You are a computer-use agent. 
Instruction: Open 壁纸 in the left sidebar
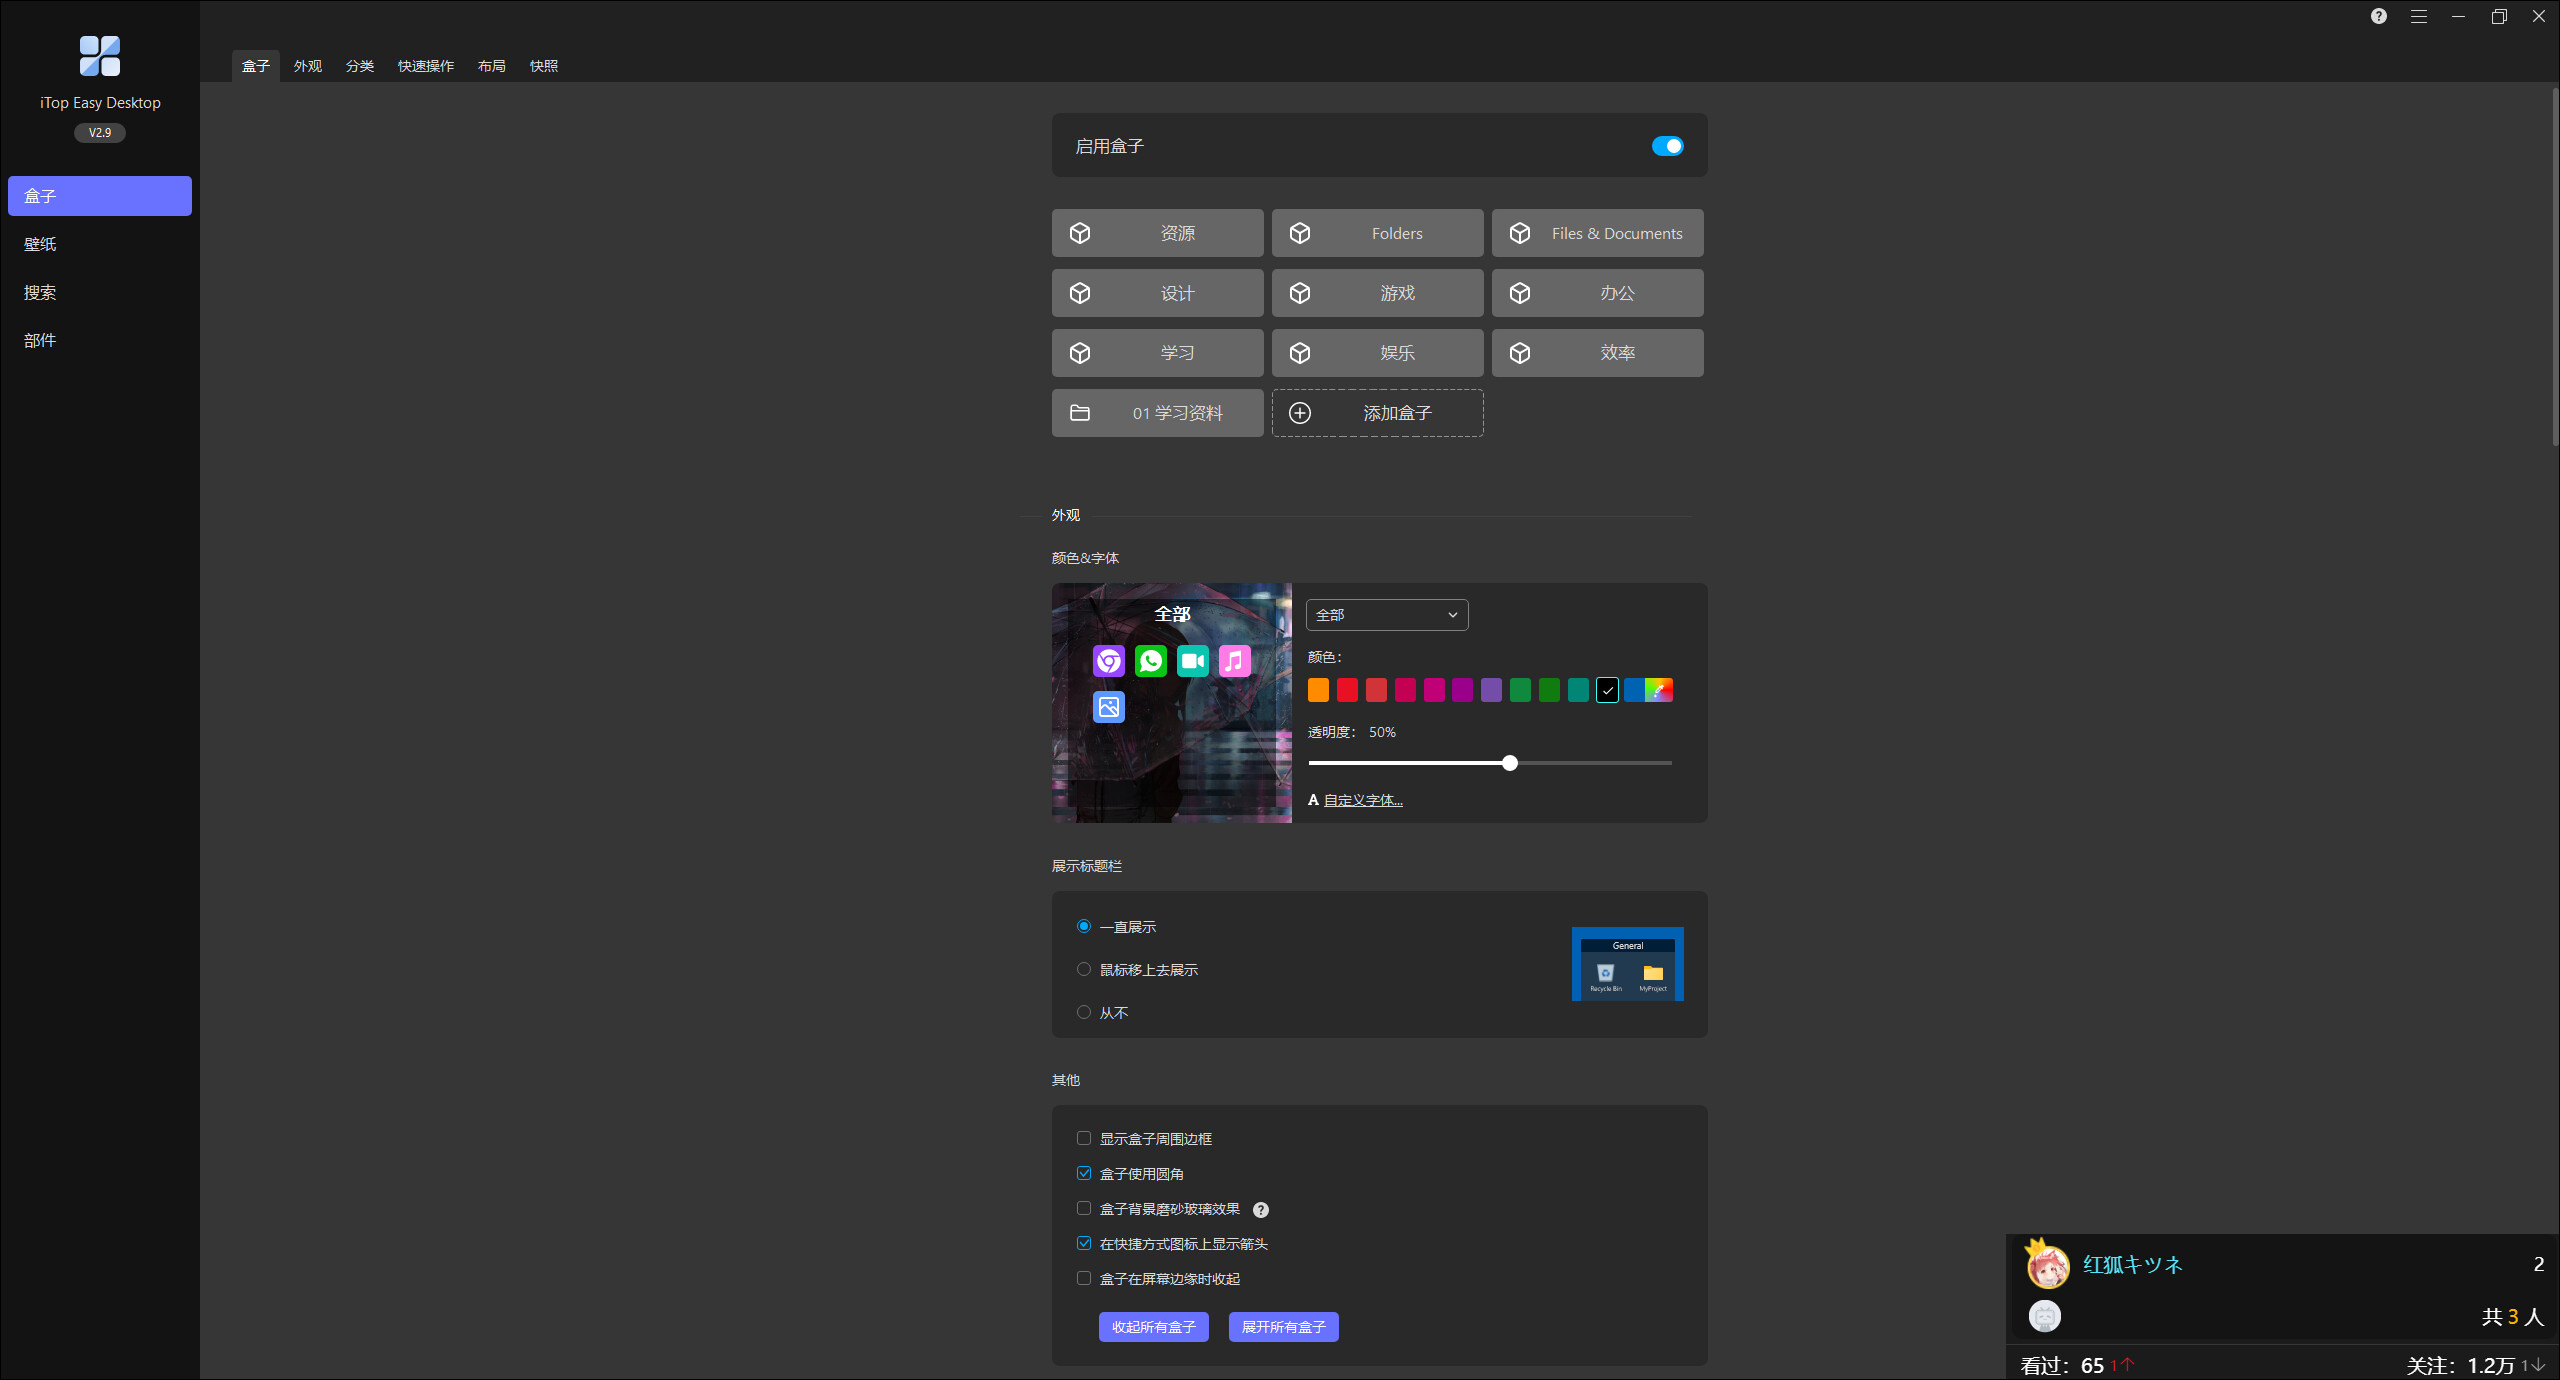tap(40, 244)
